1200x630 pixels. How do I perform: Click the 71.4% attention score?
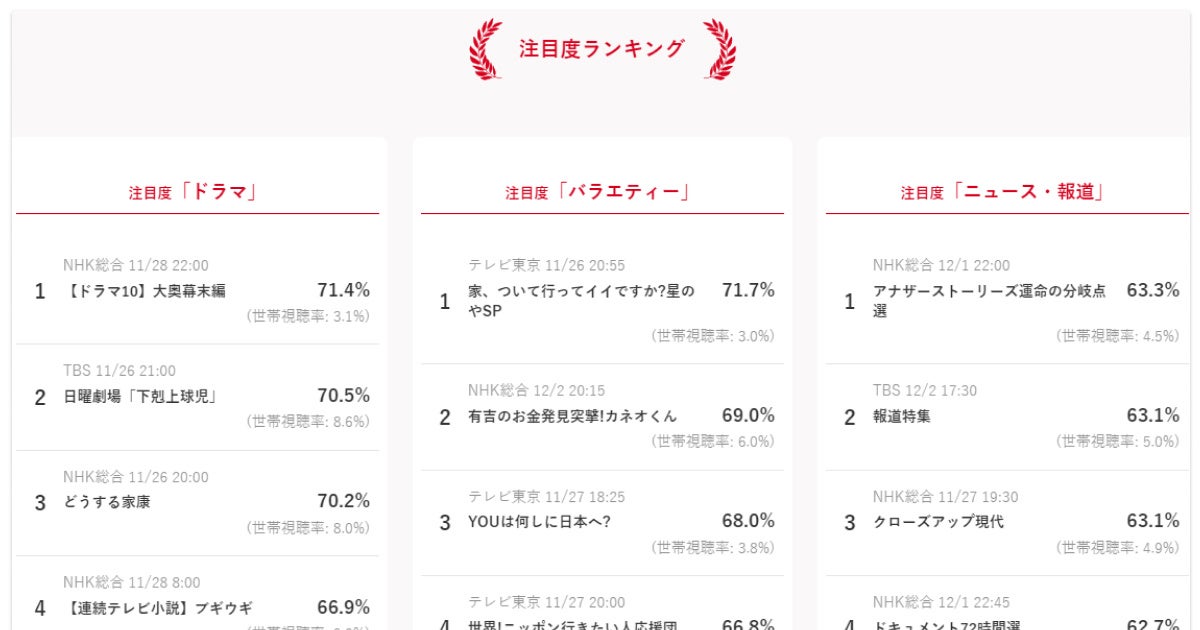pos(343,290)
